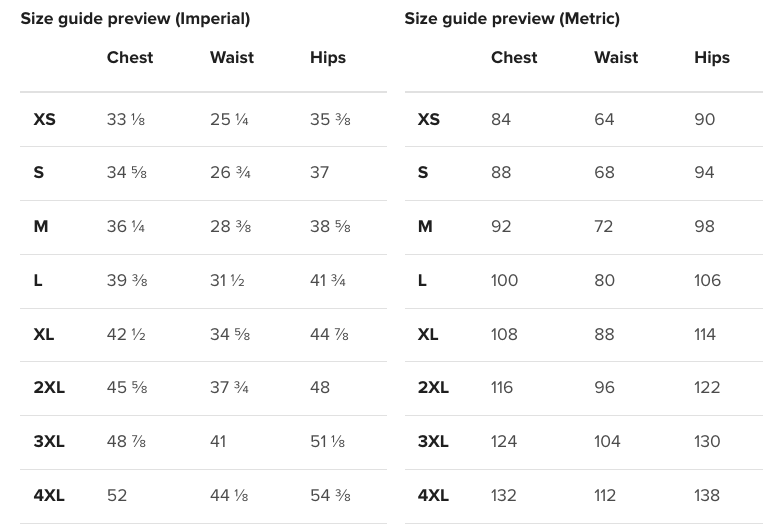Select the Hips column header in Metric table
The width and height of the screenshot is (763, 526).
pos(712,58)
